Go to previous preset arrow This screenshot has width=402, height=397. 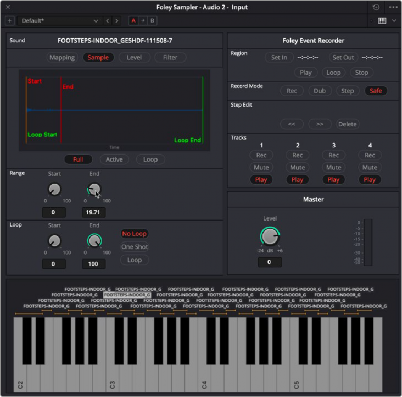pyautogui.click(x=108, y=21)
